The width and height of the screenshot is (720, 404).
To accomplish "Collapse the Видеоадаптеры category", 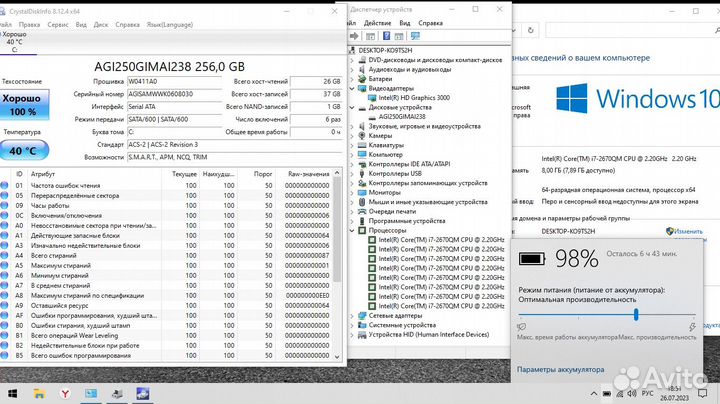I will click(x=352, y=89).
